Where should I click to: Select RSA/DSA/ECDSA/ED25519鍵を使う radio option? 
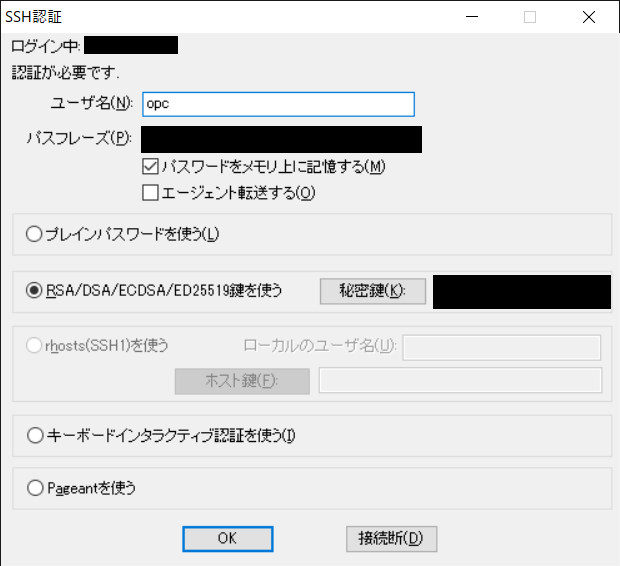35,291
